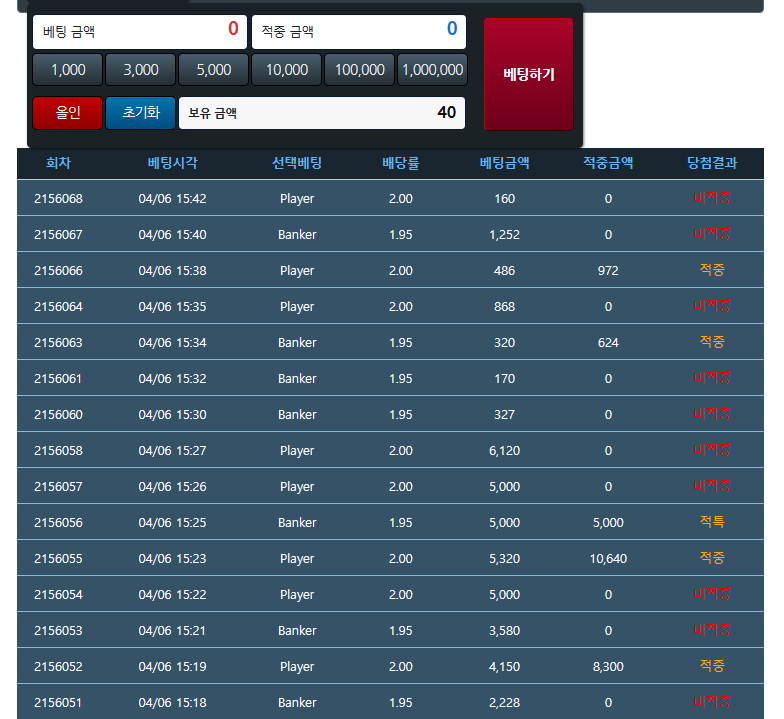
Task: Sort by the 회차 column header
Action: pyautogui.click(x=58, y=163)
